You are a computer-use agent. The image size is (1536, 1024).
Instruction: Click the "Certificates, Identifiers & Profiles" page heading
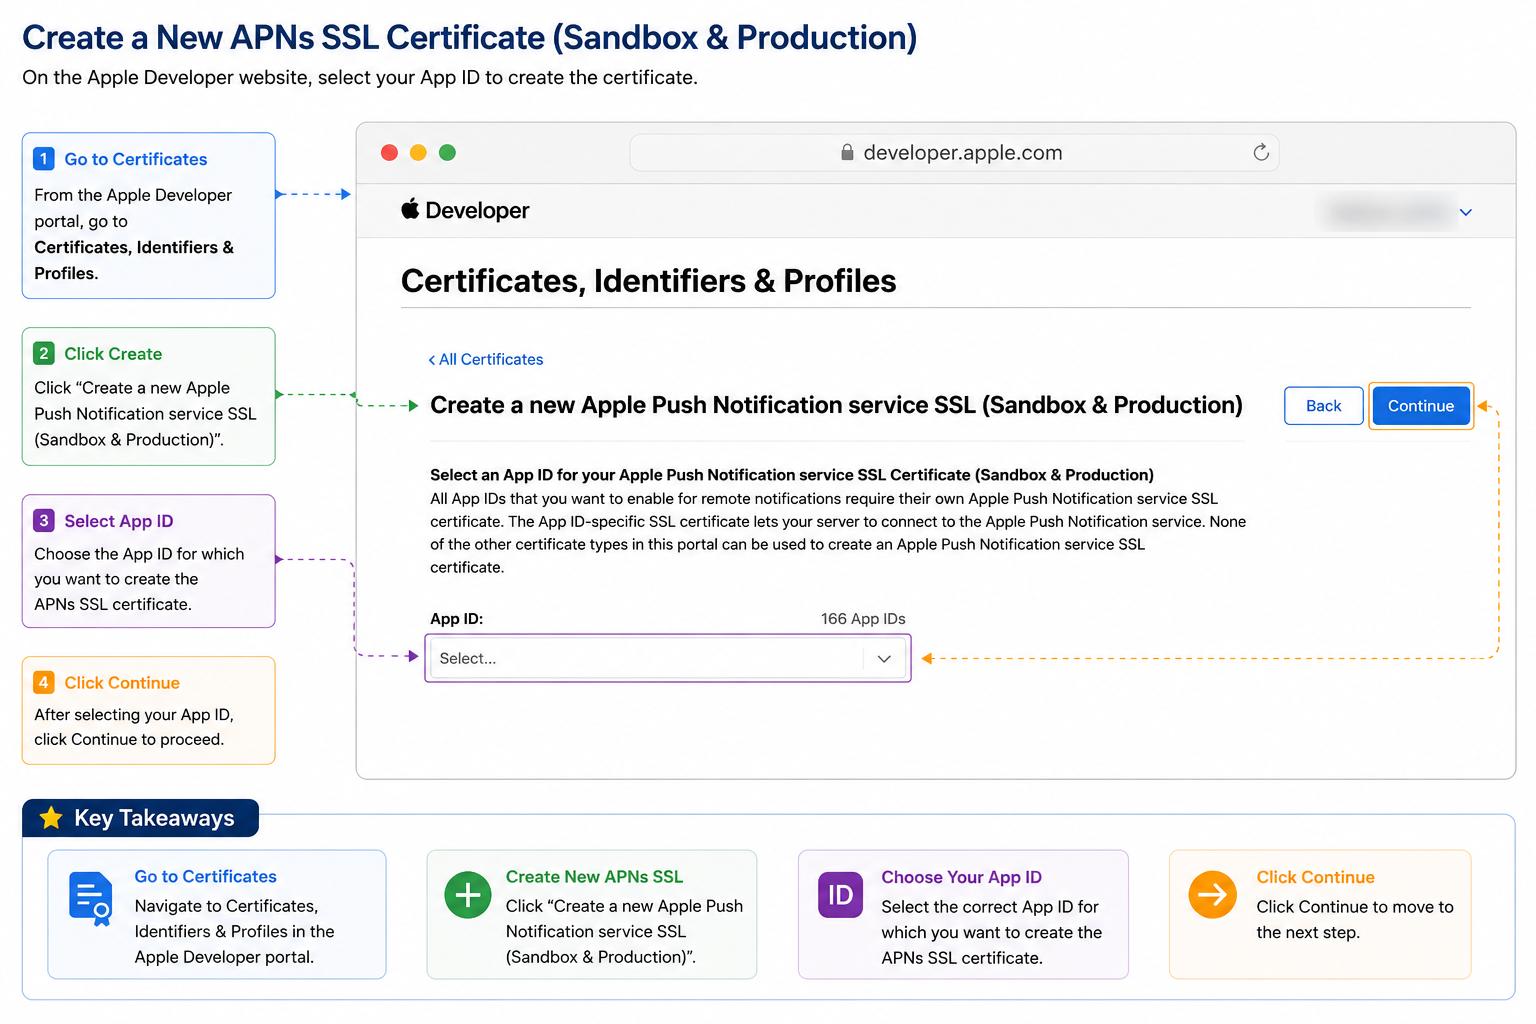(x=648, y=281)
